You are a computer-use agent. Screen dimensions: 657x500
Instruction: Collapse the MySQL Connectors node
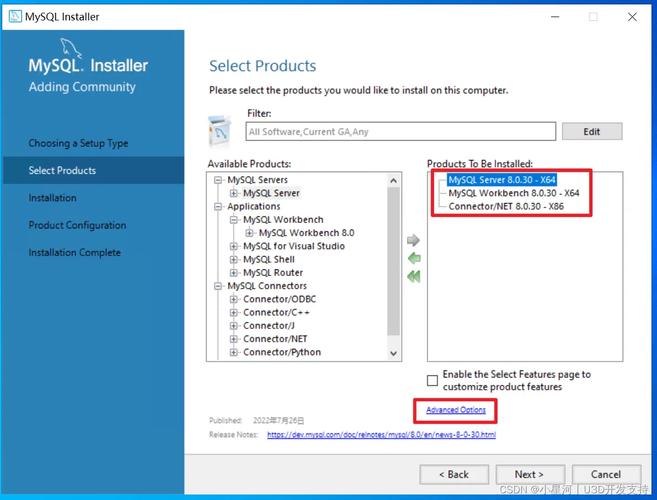pyautogui.click(x=218, y=286)
